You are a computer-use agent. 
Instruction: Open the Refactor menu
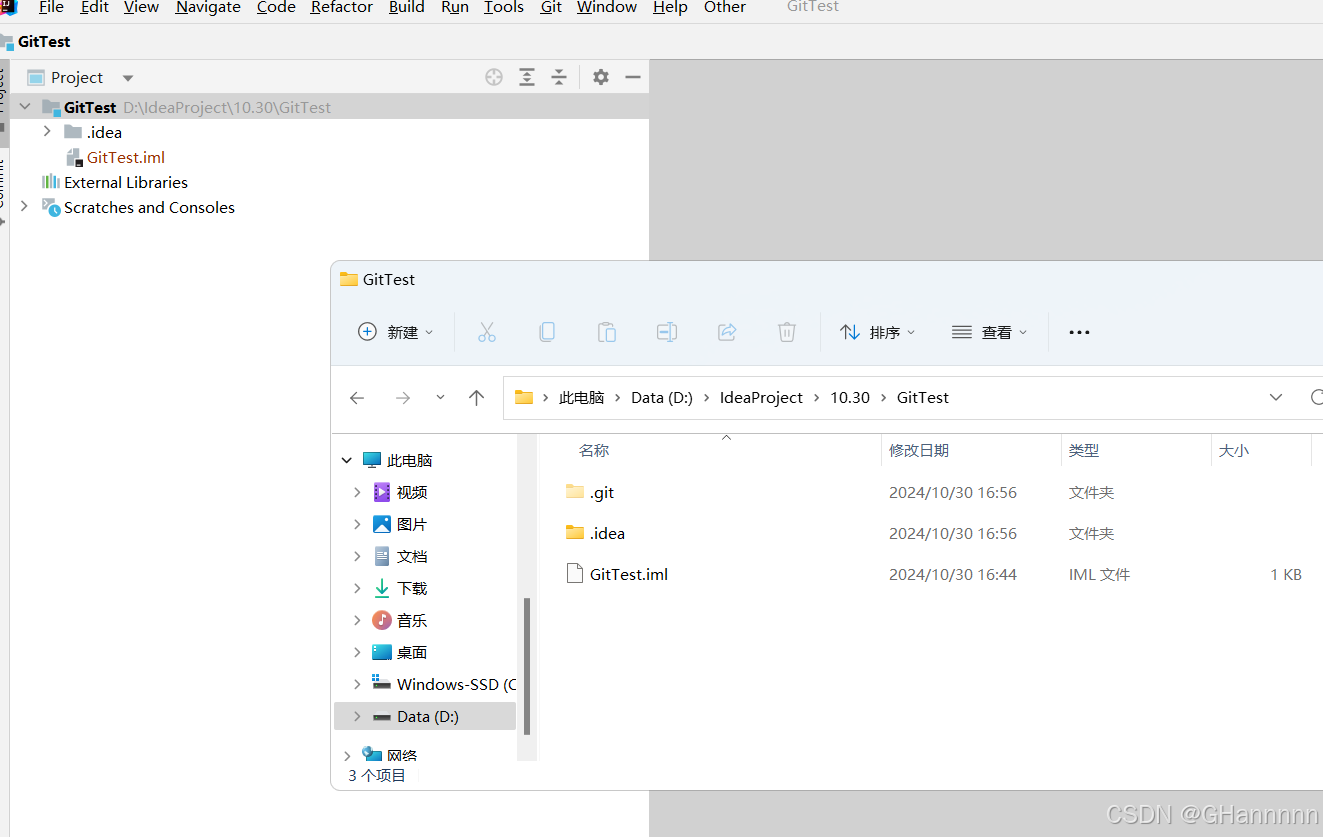341,8
